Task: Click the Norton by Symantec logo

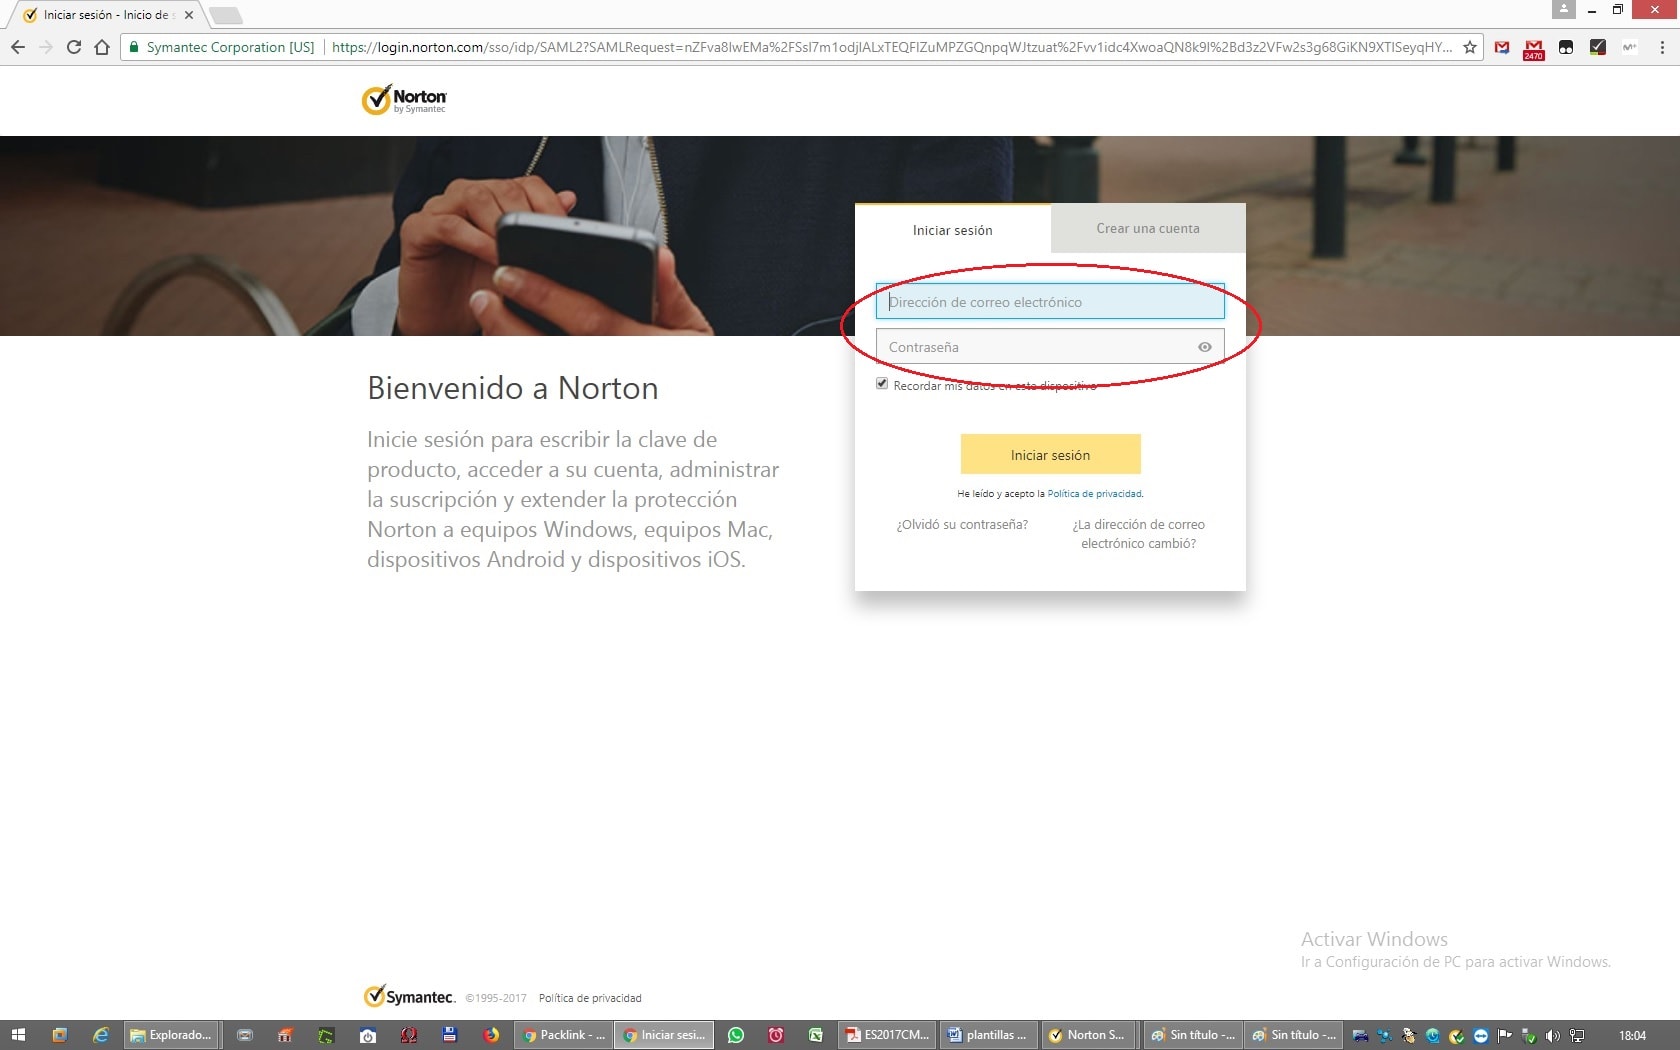Action: (404, 100)
